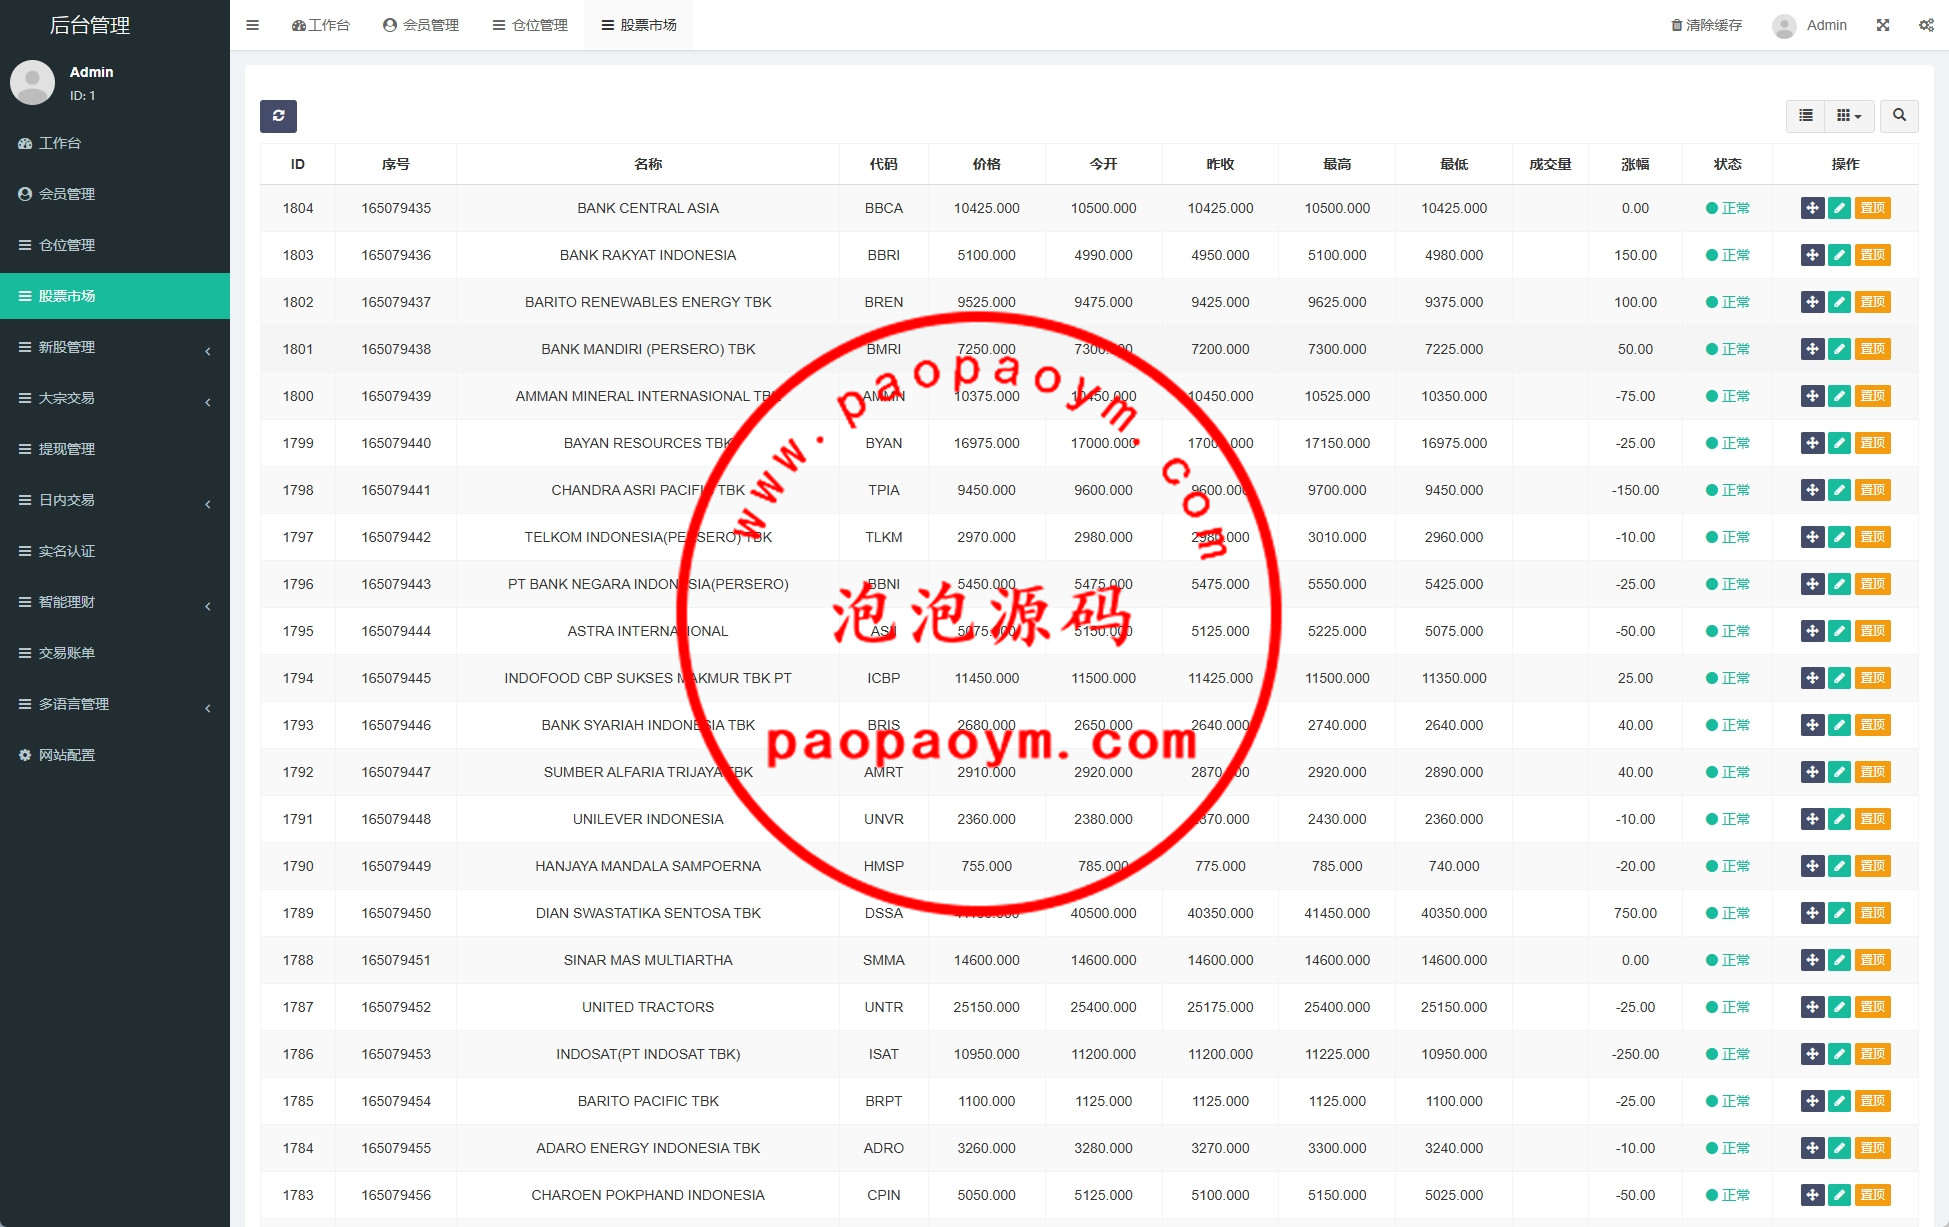Click sidebar Admin profile picture
Image resolution: width=1949 pixels, height=1227 pixels.
(32, 82)
